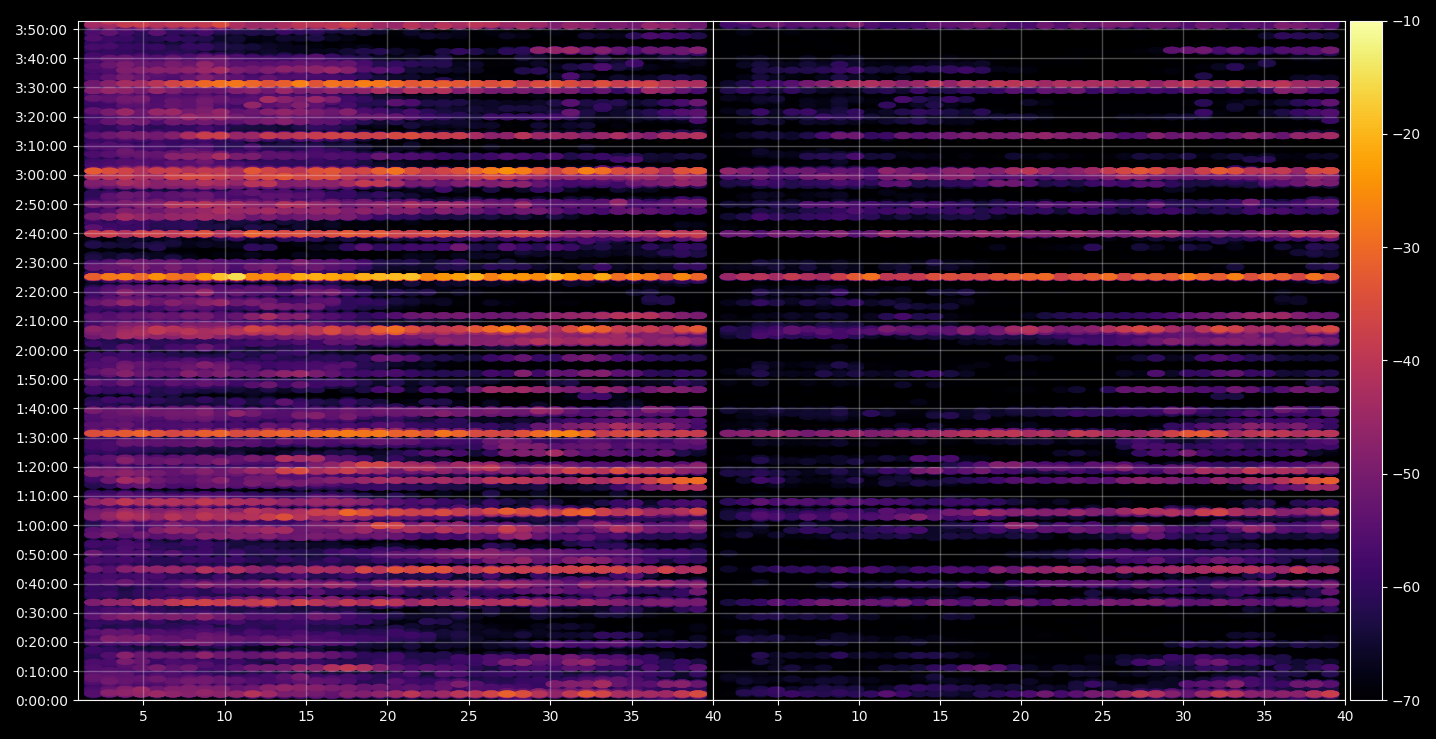Click x-axis label 5 under the right plot
1436x739 pixels.
pyautogui.click(x=778, y=716)
